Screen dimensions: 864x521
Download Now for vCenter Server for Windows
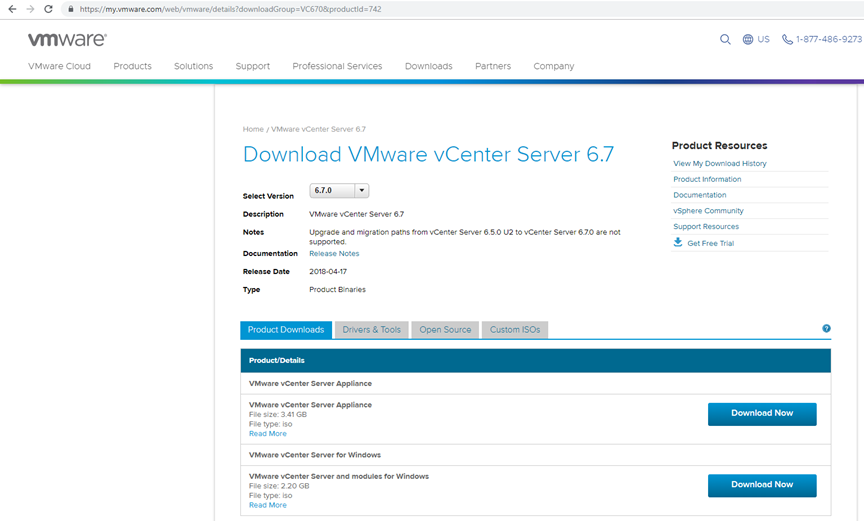[x=762, y=485]
